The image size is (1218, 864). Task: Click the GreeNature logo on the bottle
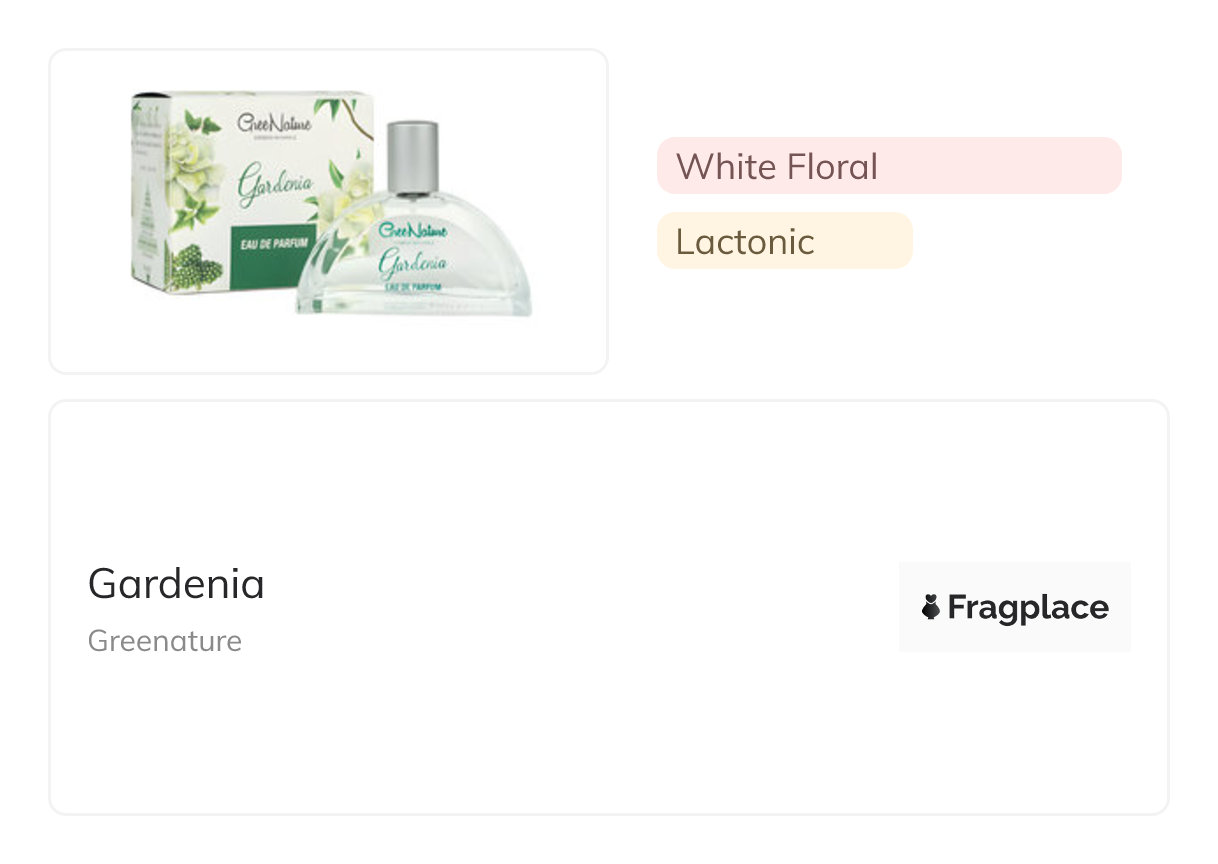pyautogui.click(x=413, y=233)
